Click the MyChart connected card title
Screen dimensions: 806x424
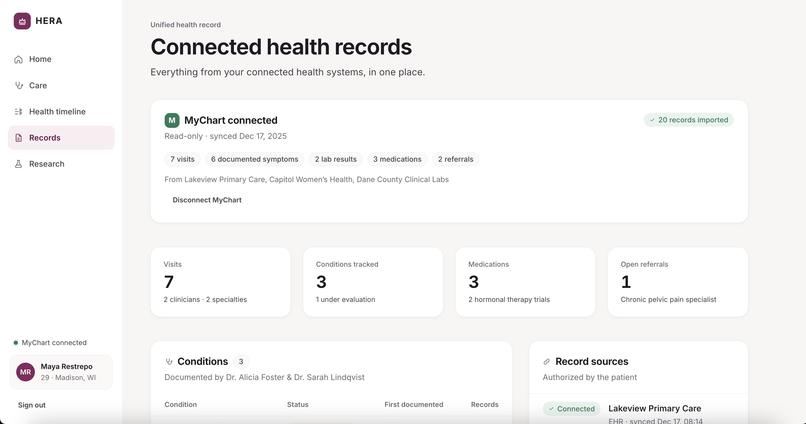(231, 120)
